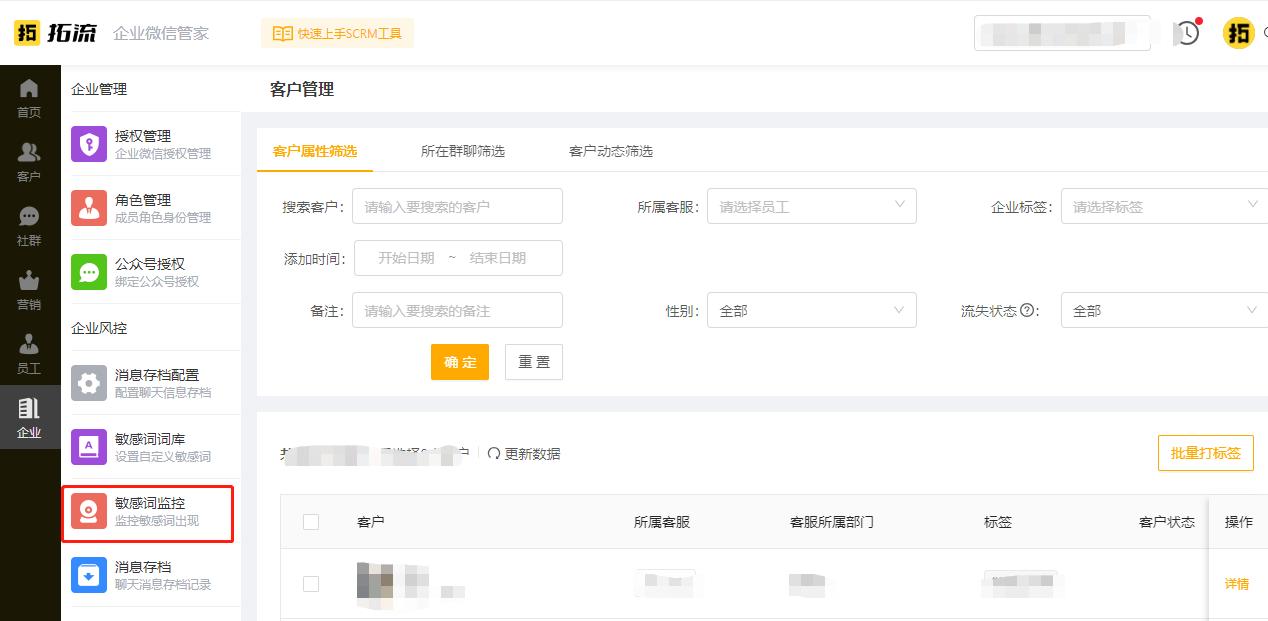
Task: Open 消息存档配置 via its gear icon
Action: click(89, 383)
